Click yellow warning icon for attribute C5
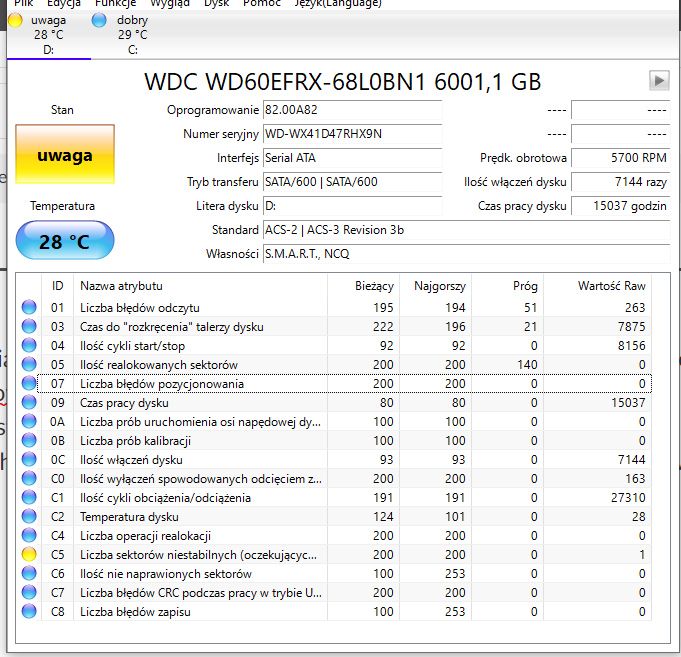Image resolution: width=681 pixels, height=657 pixels. 29,555
